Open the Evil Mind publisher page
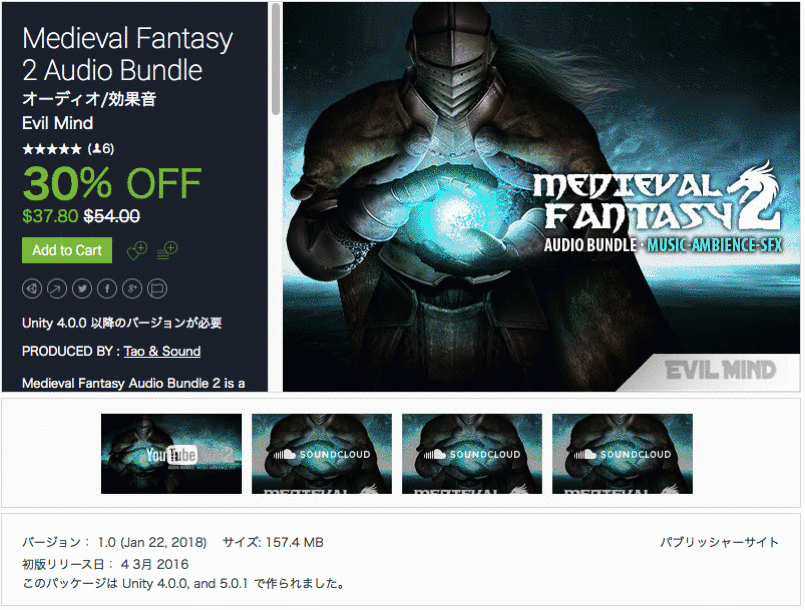The height and width of the screenshot is (610, 805). tap(58, 123)
